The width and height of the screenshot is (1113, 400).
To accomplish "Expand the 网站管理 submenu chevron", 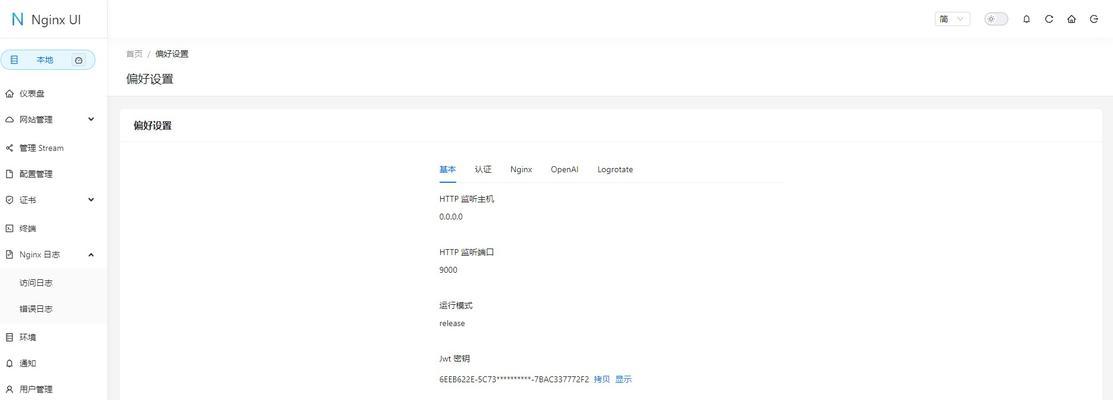I will 91,119.
